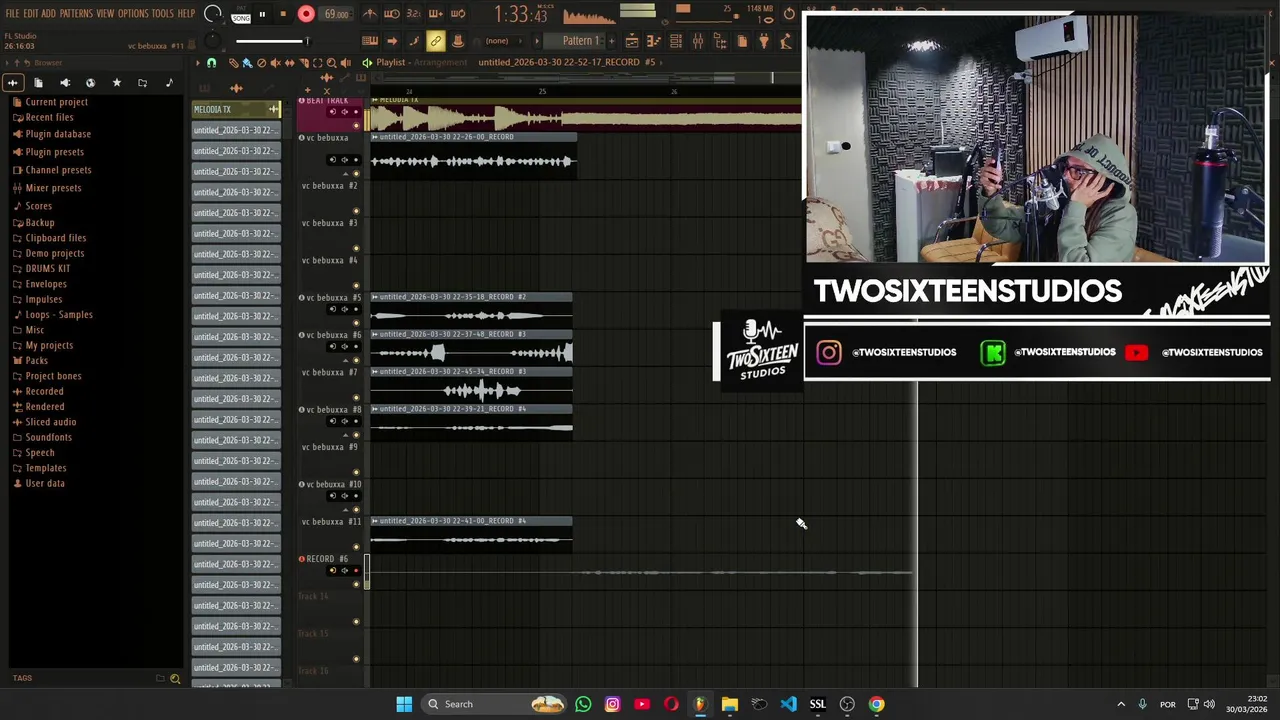
Task: Open the EDIT menu
Action: (31, 14)
